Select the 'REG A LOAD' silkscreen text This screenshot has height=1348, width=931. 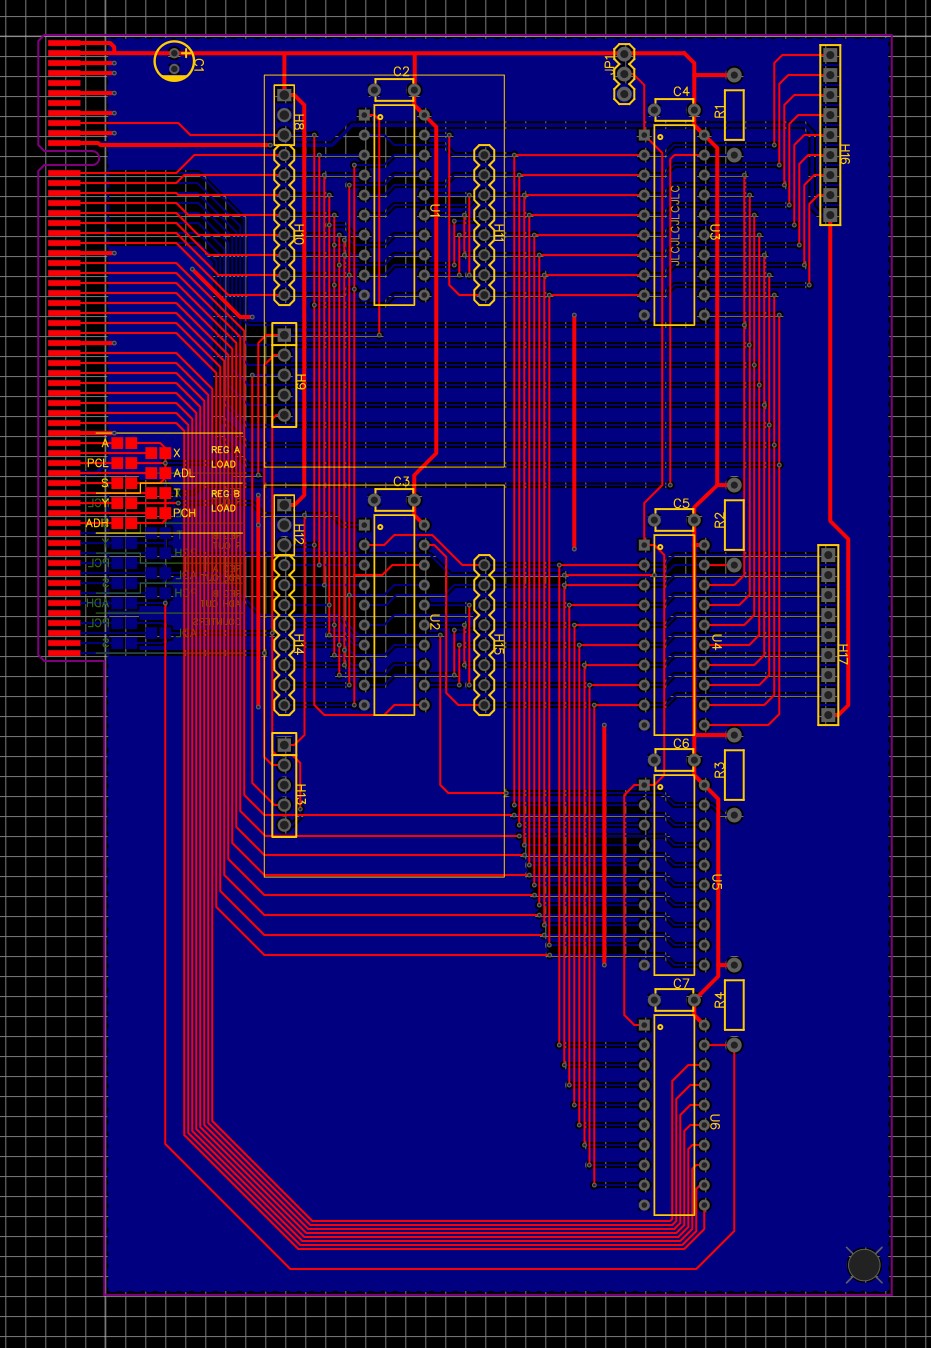225,457
